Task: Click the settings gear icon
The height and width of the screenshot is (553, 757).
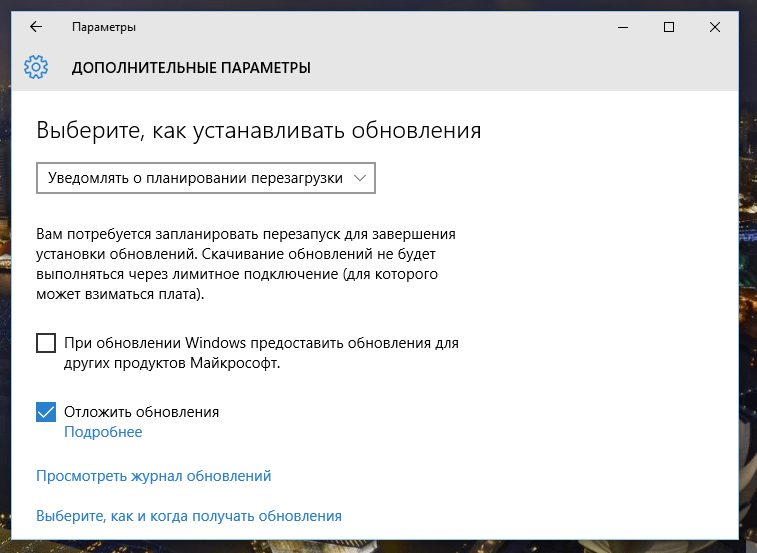Action: 36,67
